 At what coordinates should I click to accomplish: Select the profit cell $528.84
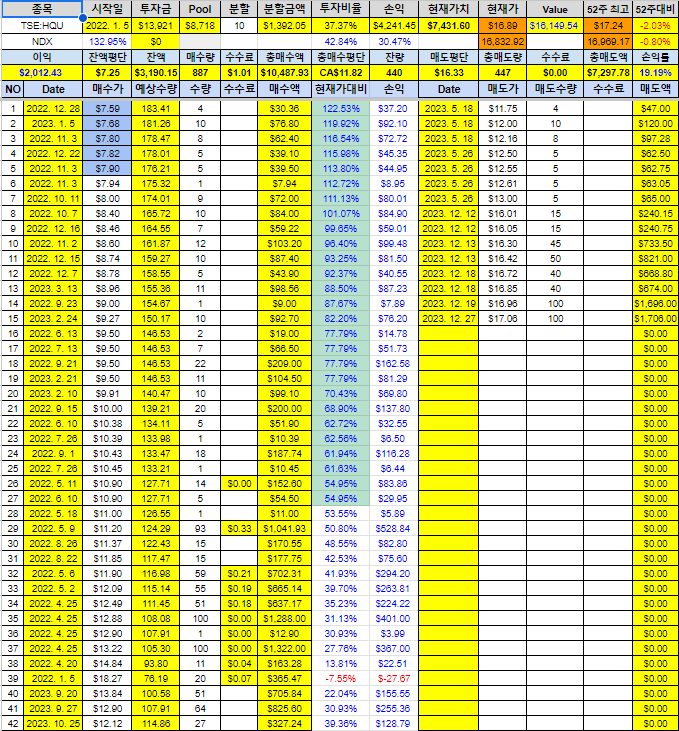[394, 529]
